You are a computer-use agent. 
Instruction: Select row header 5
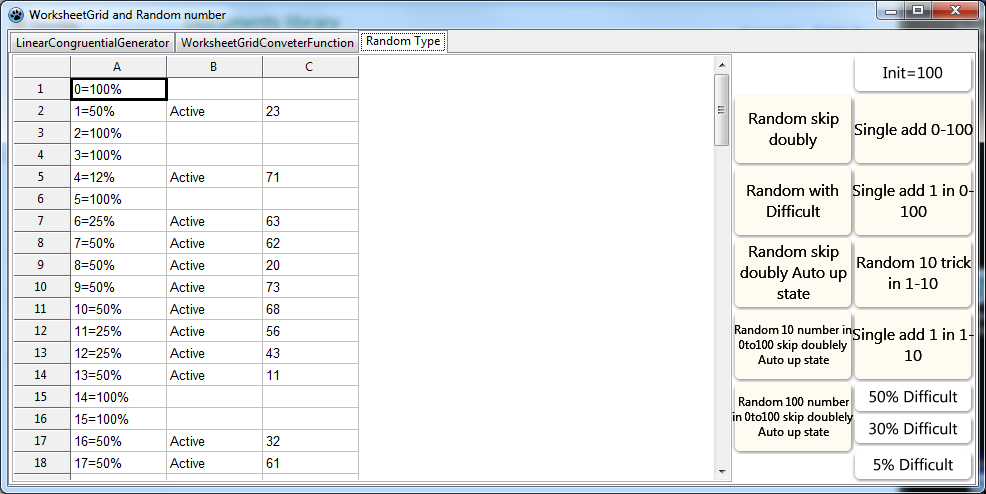click(42, 177)
